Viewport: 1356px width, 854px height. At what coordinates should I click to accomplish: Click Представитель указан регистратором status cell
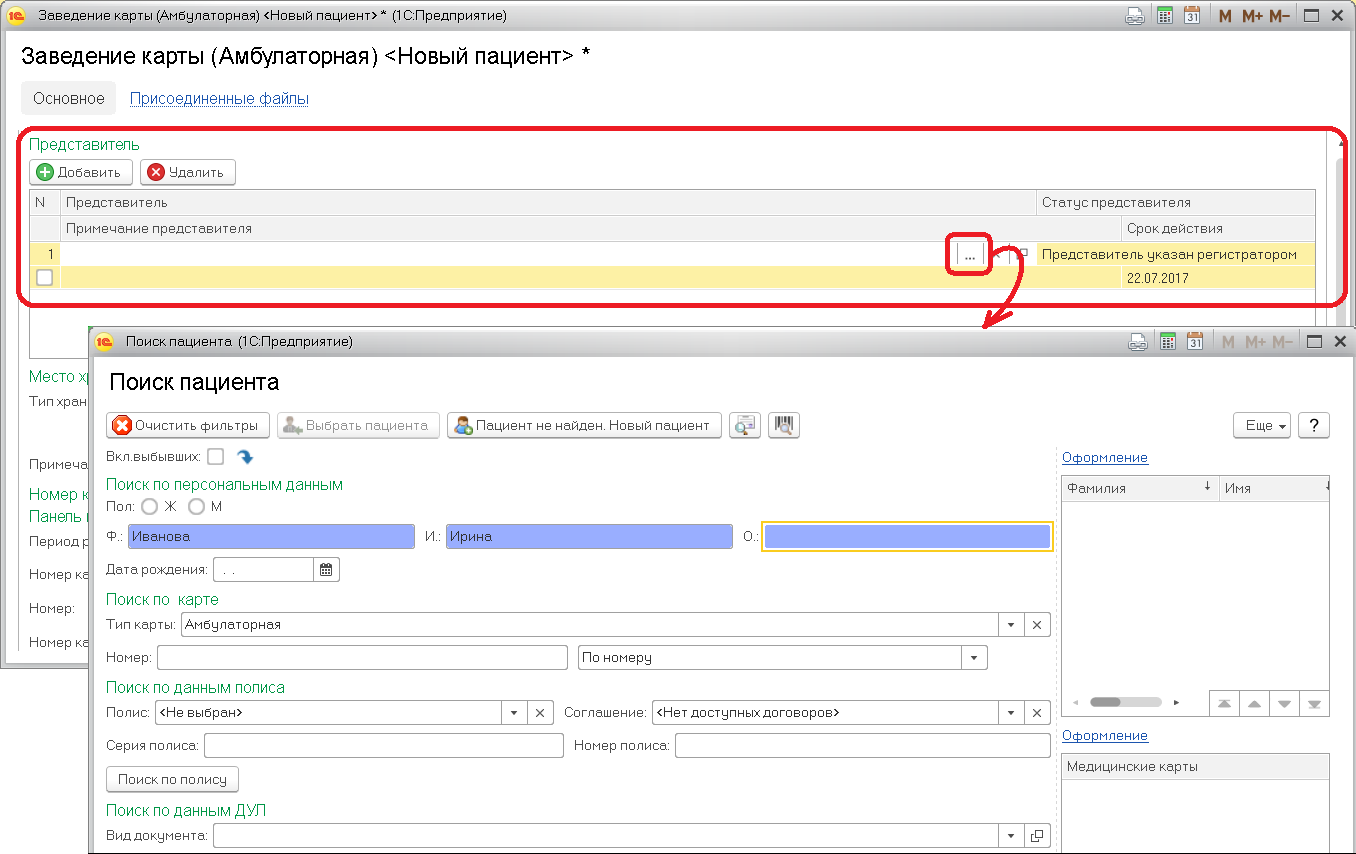click(x=1175, y=255)
